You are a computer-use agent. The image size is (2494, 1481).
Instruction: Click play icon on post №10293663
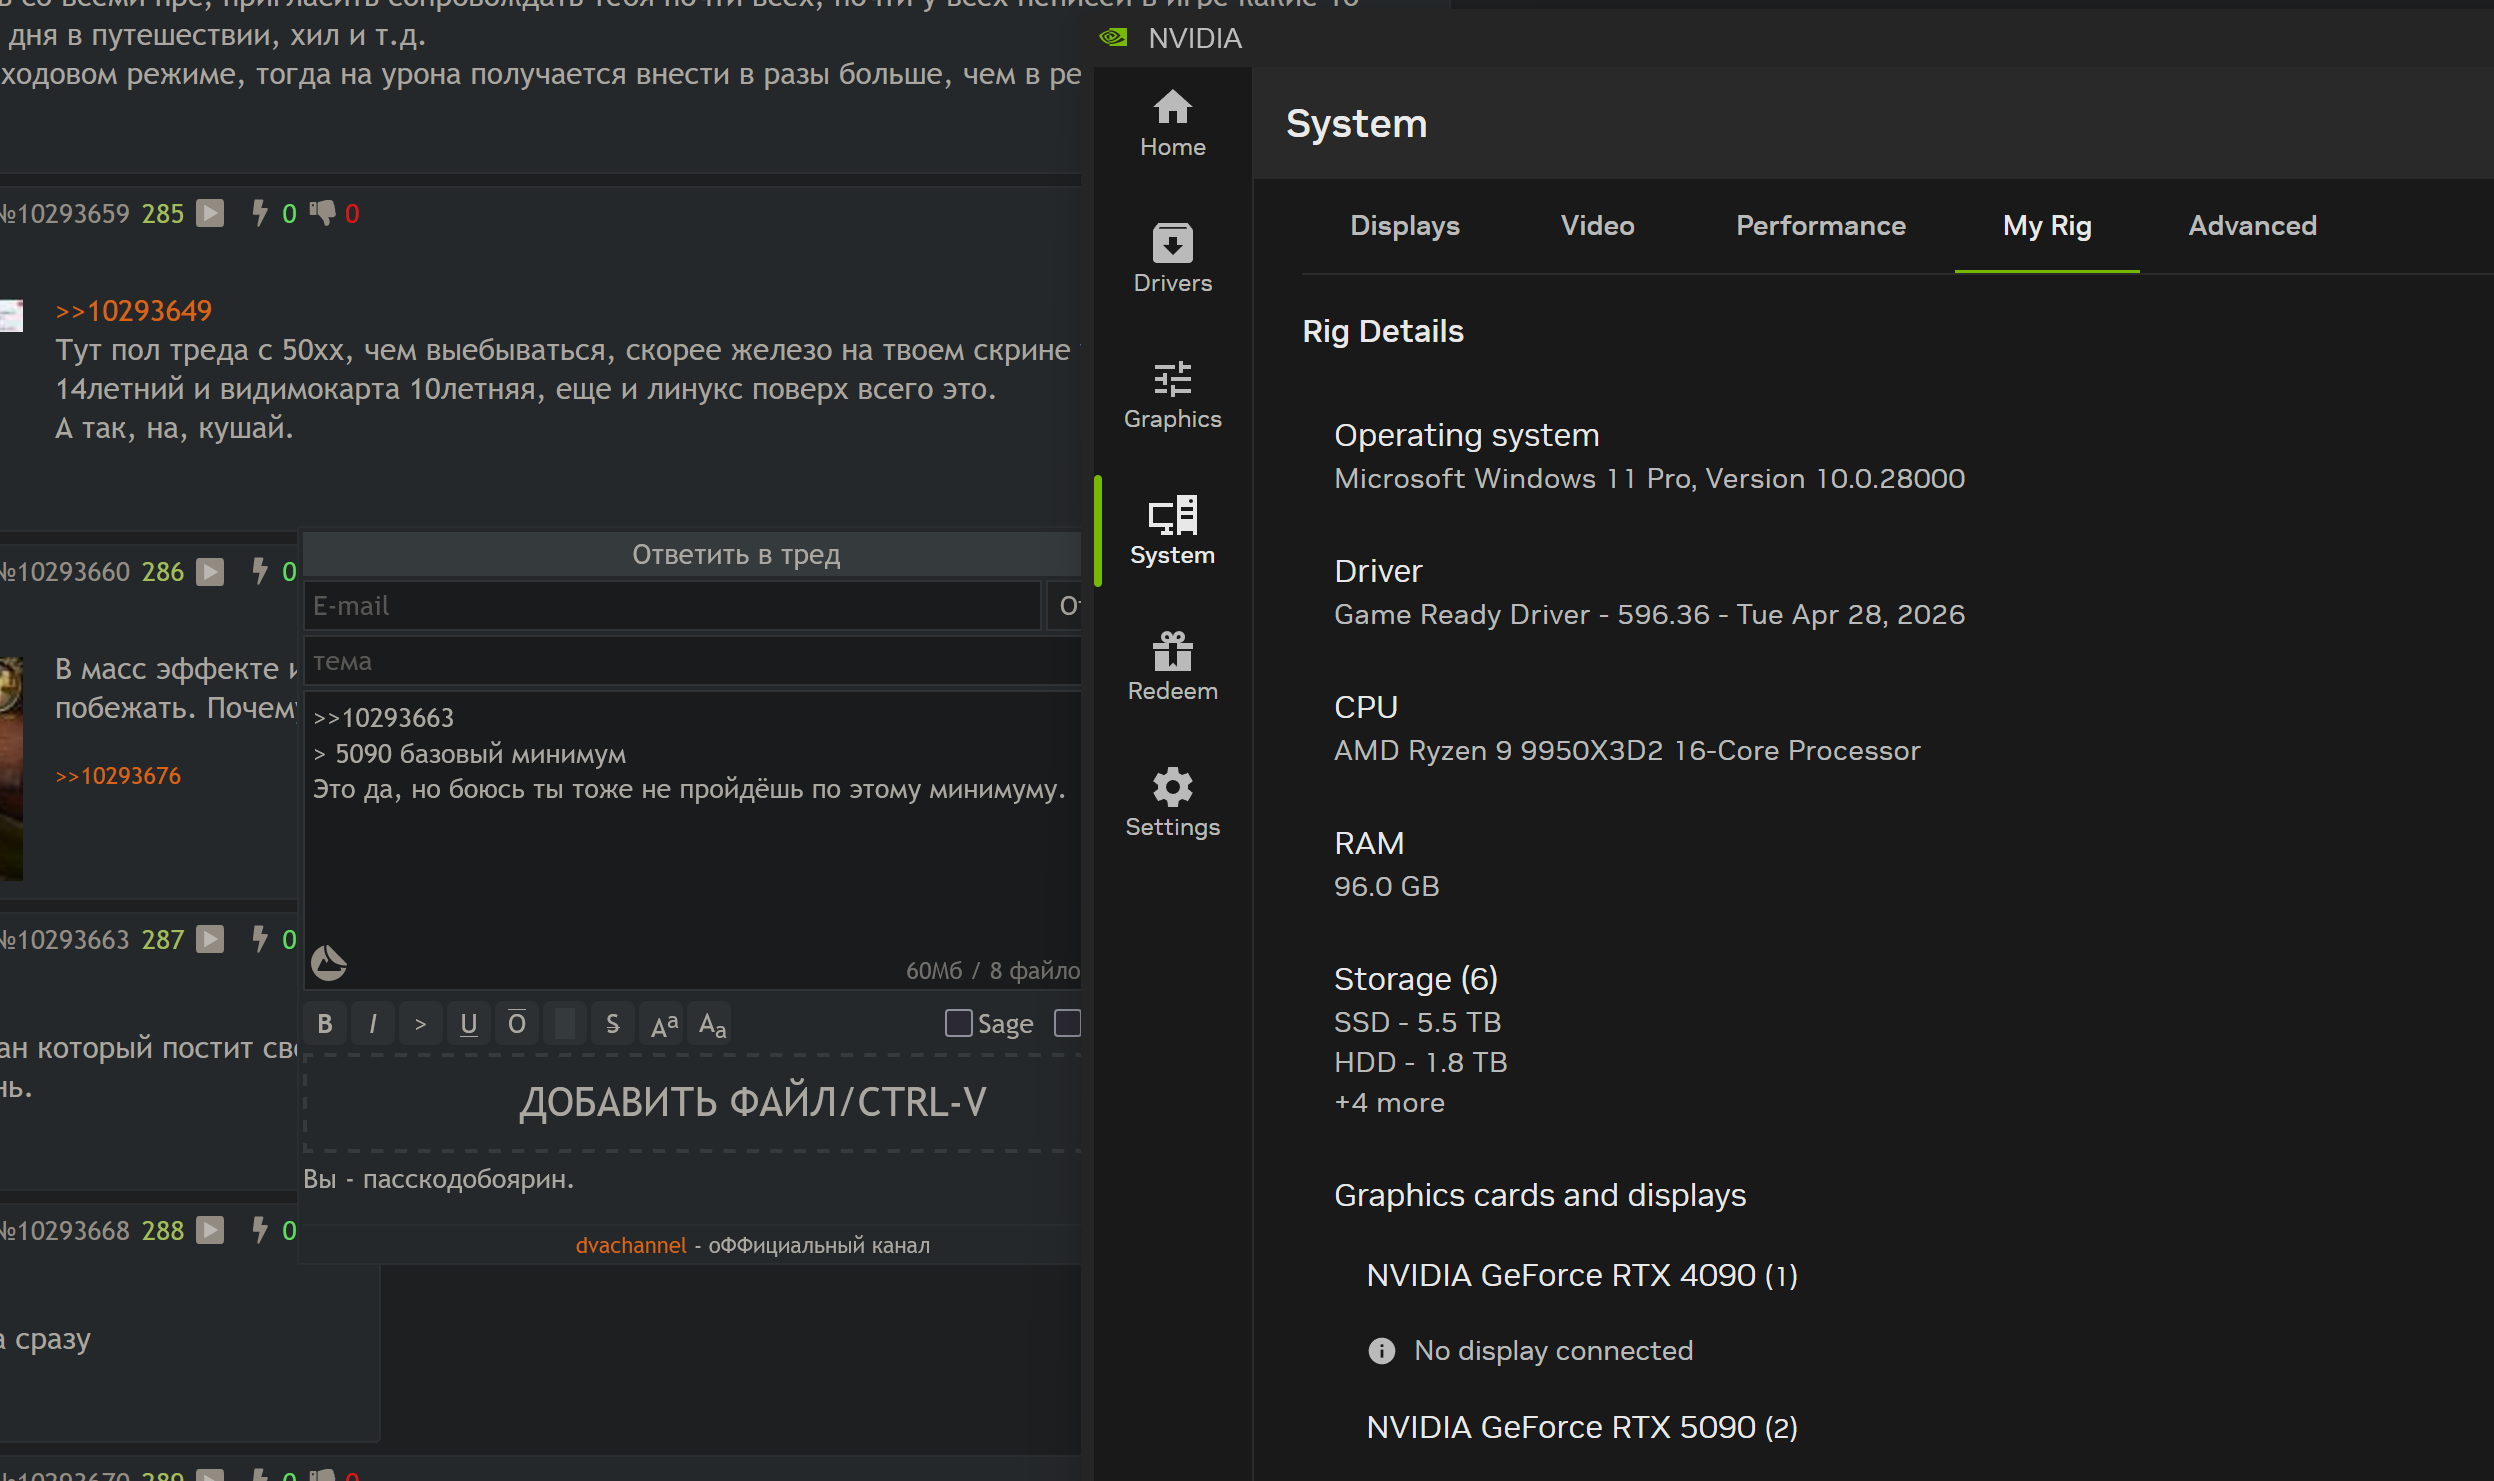tap(210, 939)
